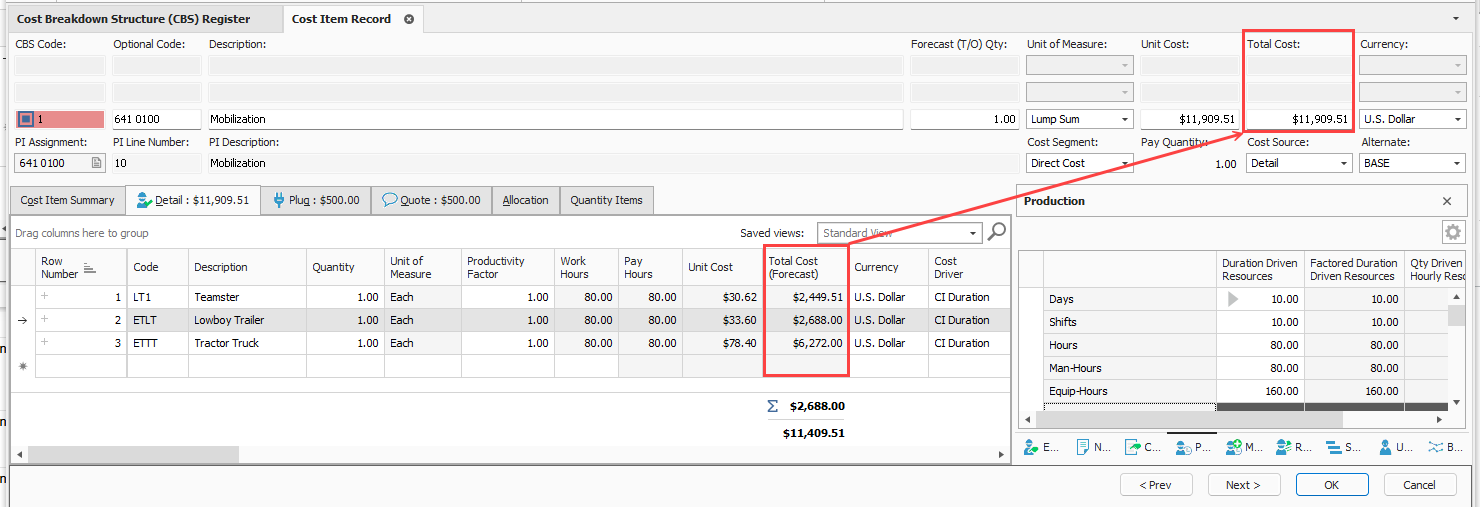1480x507 pixels.
Task: Click the Mobilization description input field
Action: coord(555,119)
